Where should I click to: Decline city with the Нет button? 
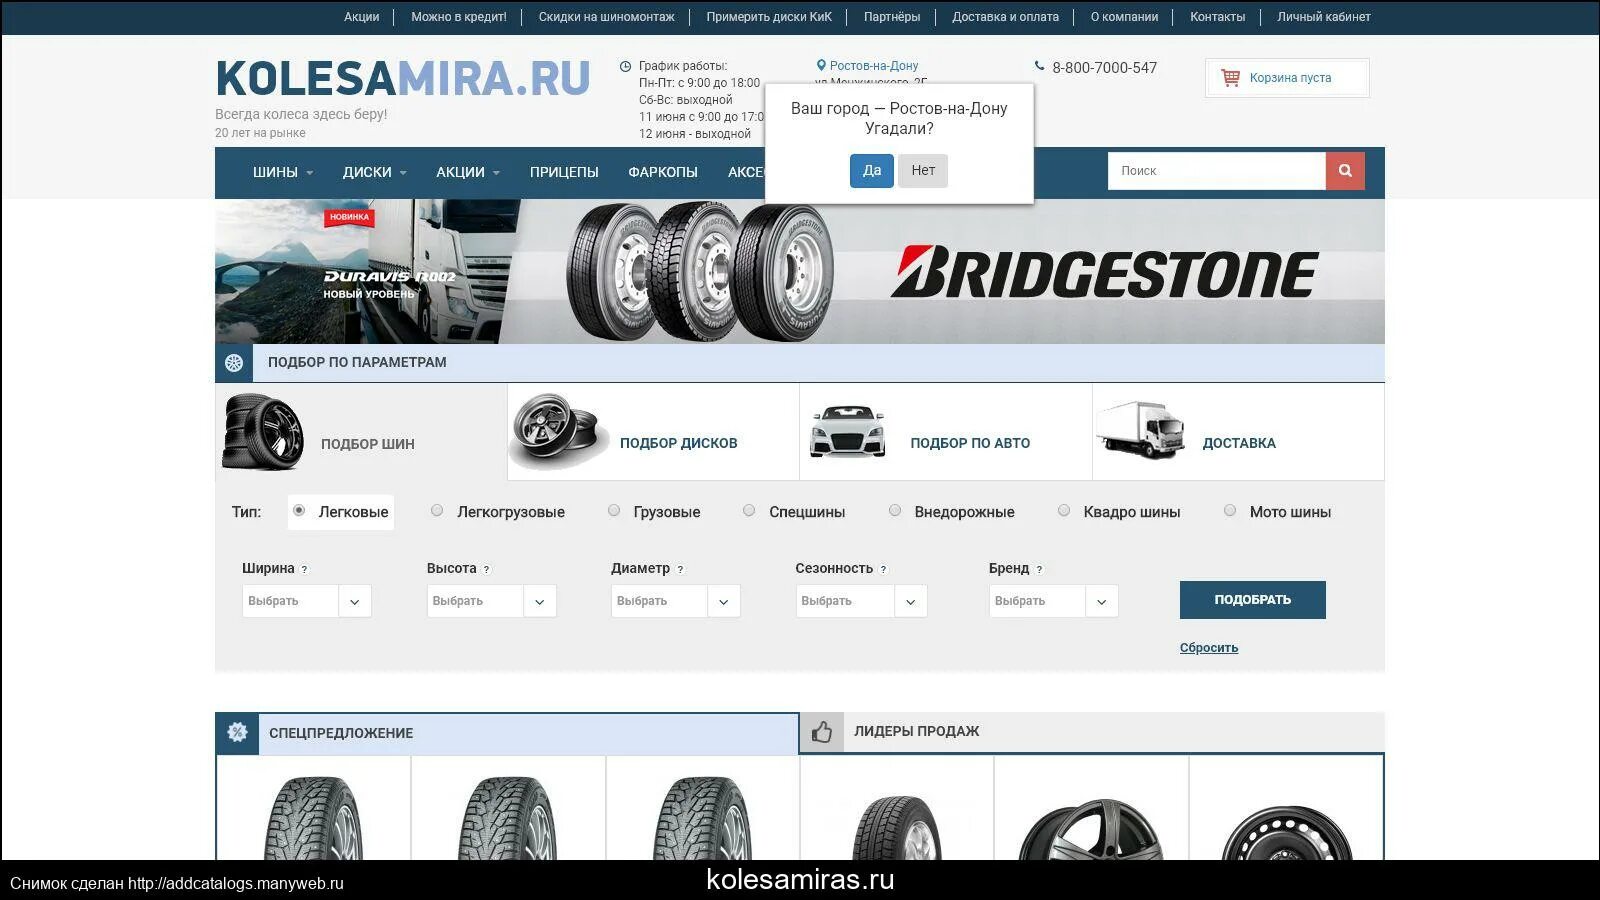pos(923,171)
